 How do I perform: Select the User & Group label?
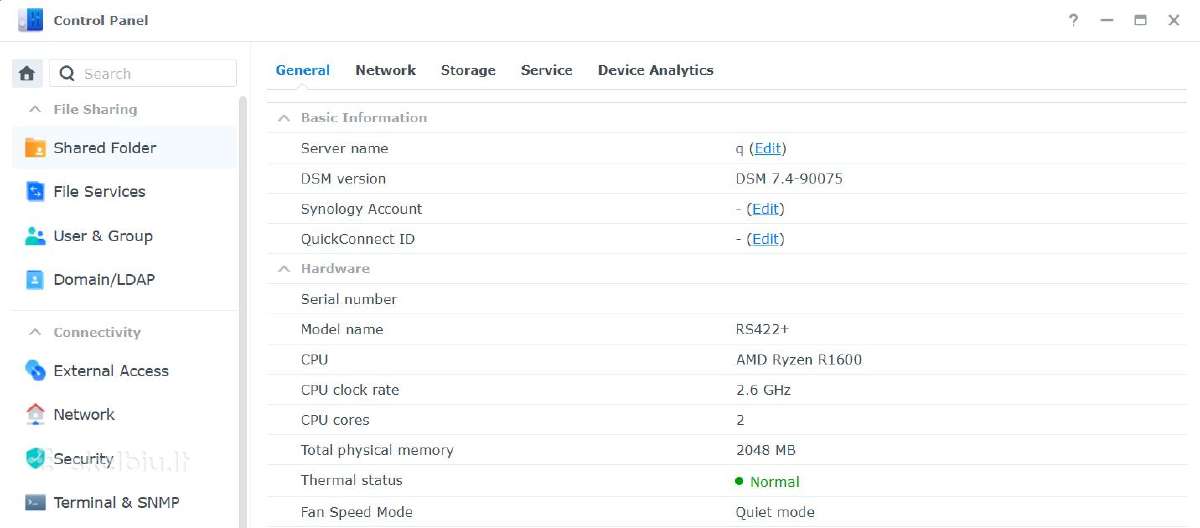click(x=103, y=236)
